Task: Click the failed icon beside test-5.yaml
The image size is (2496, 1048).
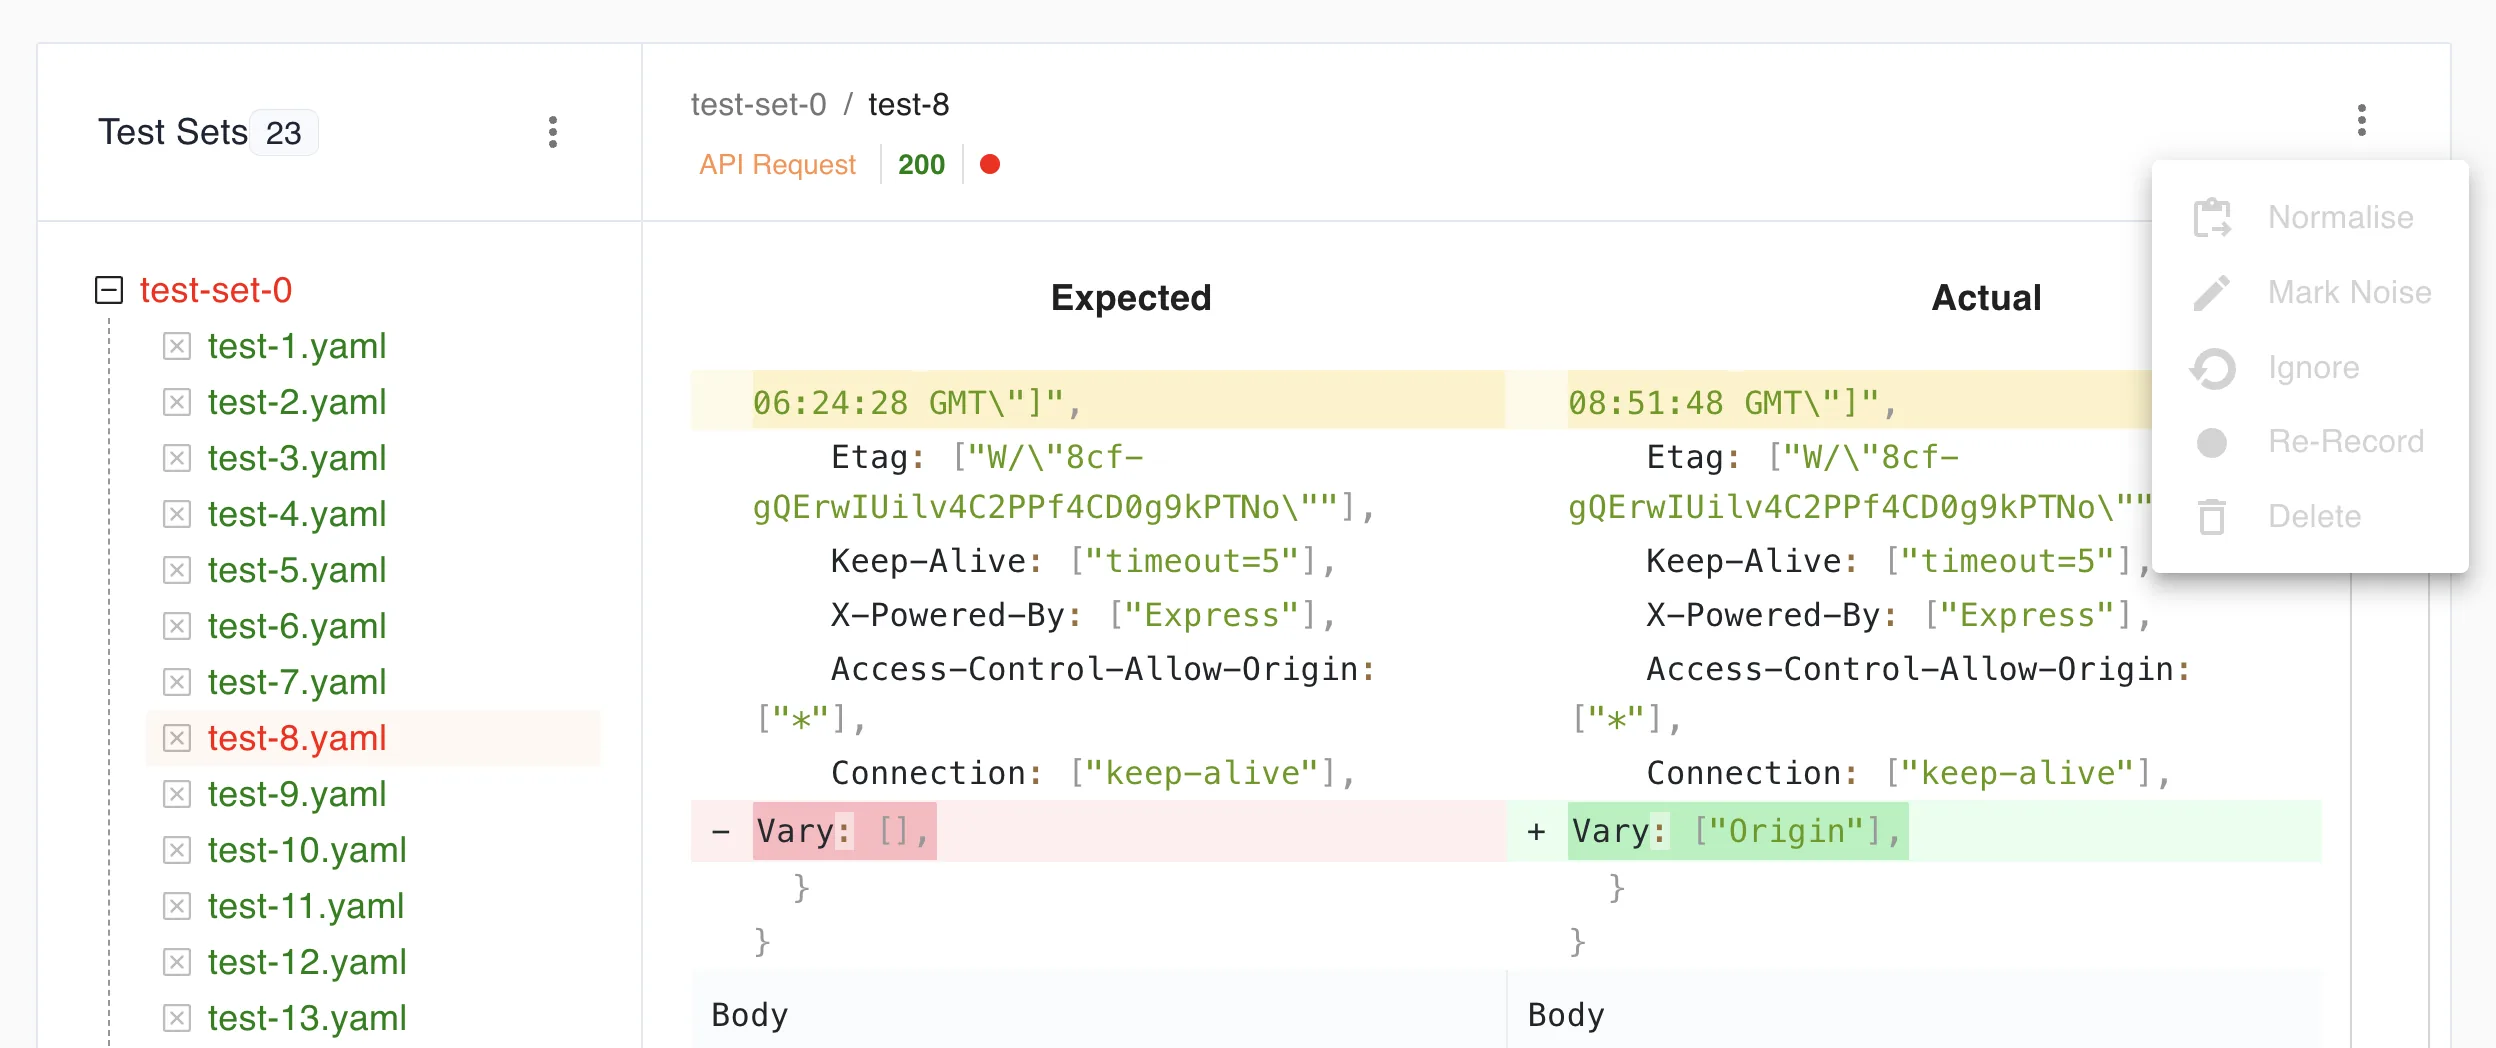Action: 177,570
